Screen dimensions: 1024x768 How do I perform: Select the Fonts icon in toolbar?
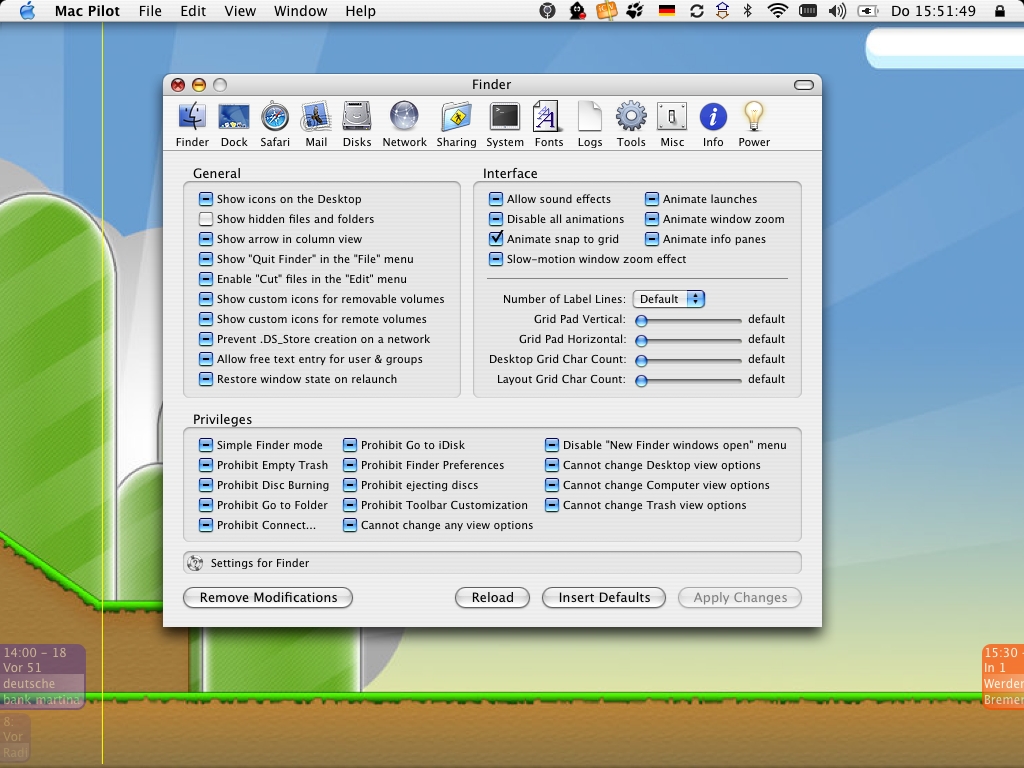coord(549,124)
